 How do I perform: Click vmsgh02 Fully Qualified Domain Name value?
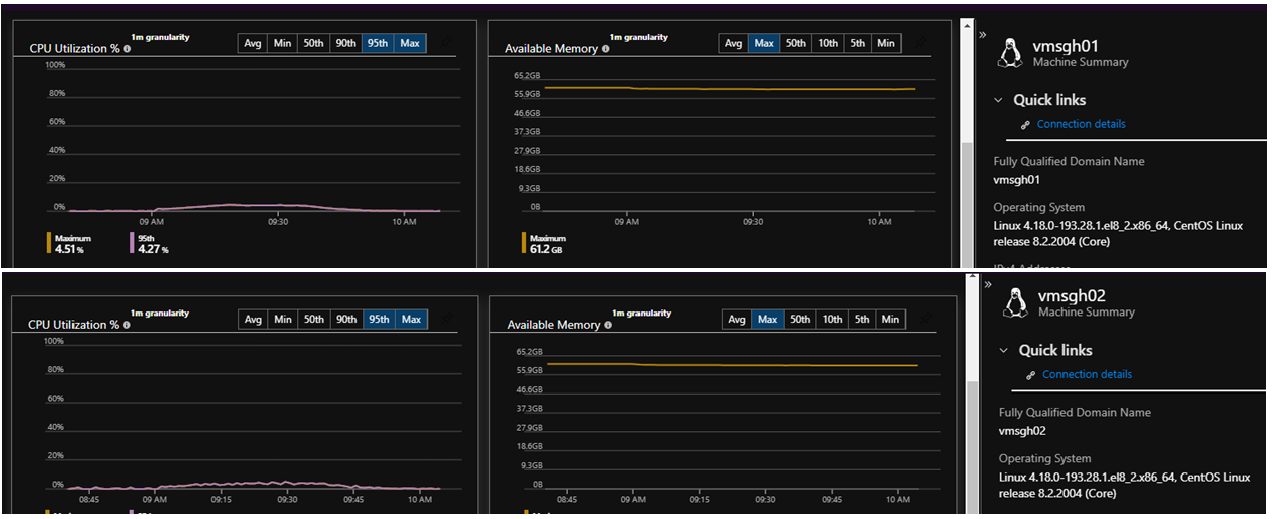[1022, 432]
